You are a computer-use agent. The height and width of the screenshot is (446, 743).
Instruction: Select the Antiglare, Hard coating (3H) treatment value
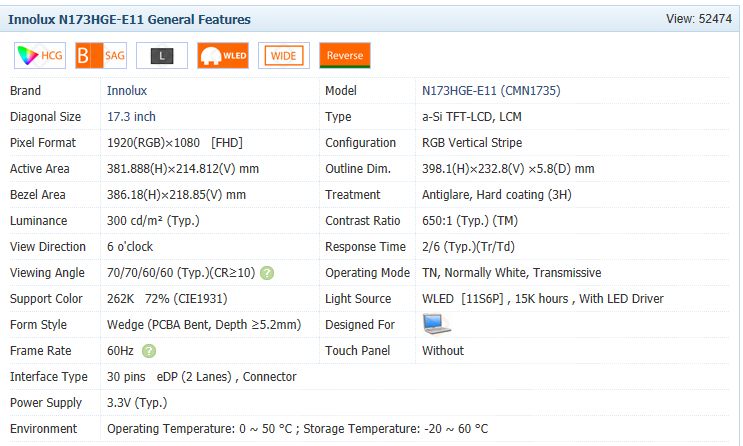(x=497, y=195)
